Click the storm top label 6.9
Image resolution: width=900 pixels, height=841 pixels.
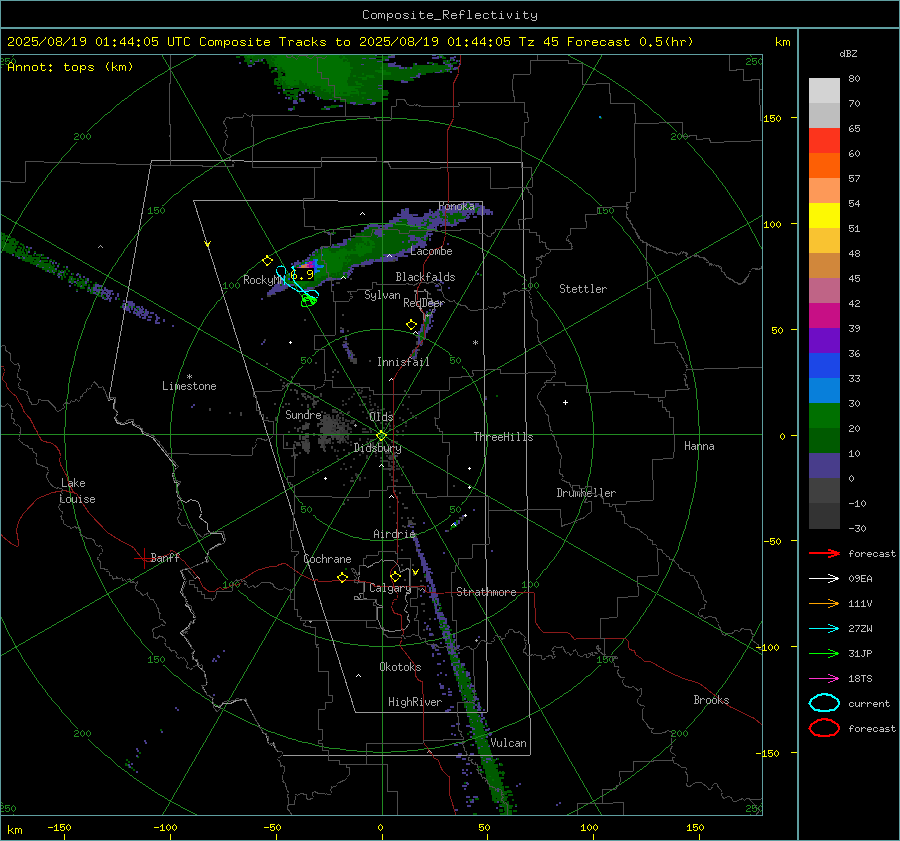302,275
